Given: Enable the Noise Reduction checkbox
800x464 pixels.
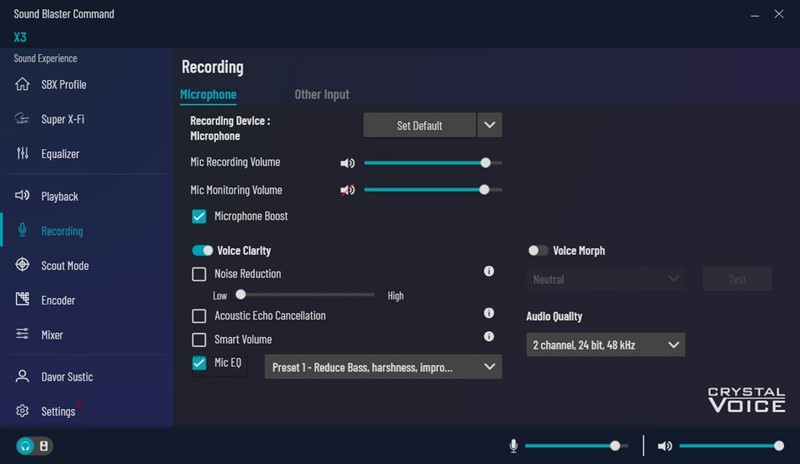Looking at the screenshot, I should 199,274.
